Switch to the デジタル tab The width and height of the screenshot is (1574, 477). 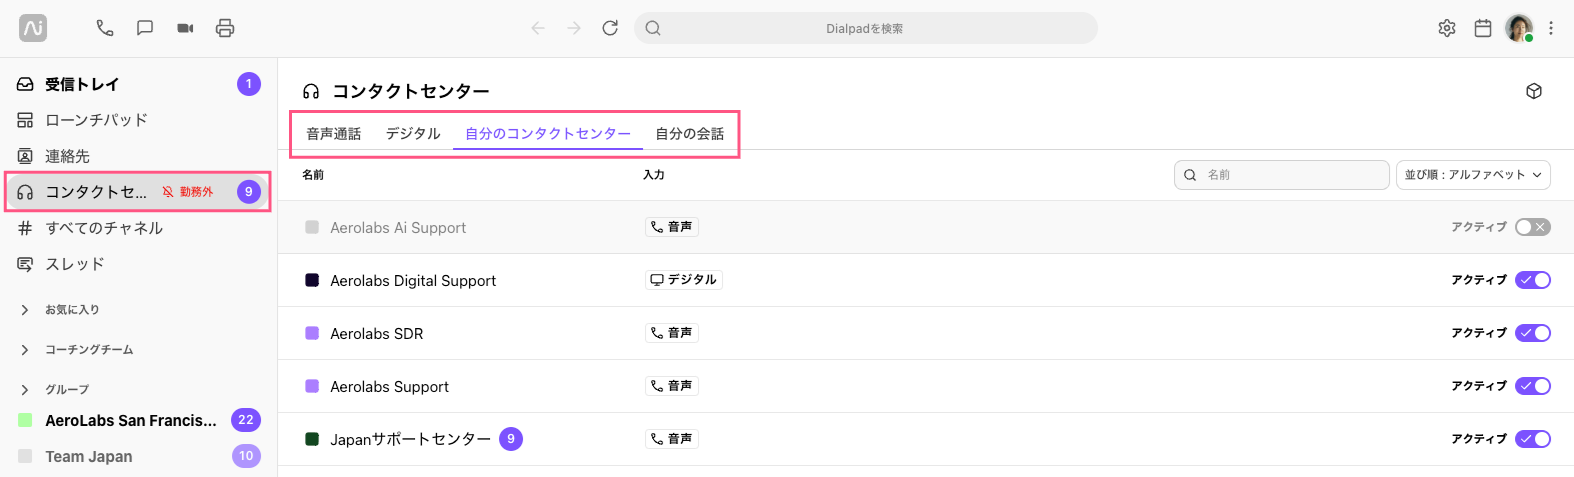coord(413,134)
